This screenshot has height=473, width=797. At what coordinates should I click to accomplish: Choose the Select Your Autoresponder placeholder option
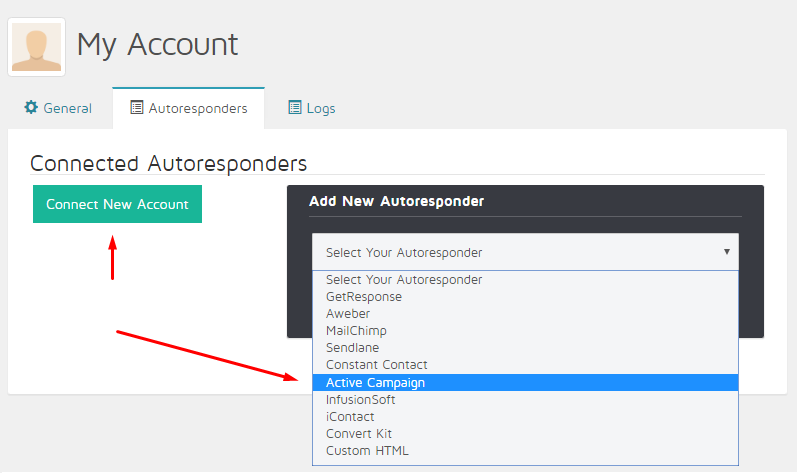coord(525,280)
